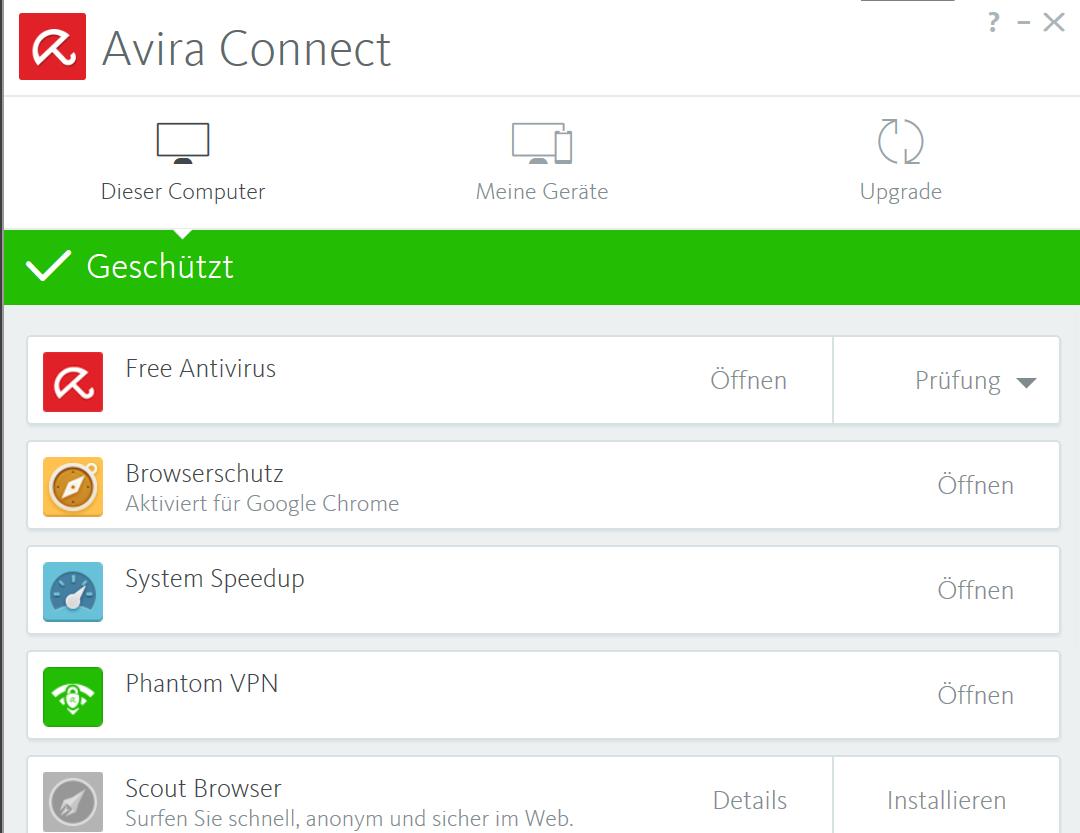Click the Avira umbrella logo in header
This screenshot has width=1080, height=833.
click(52, 46)
